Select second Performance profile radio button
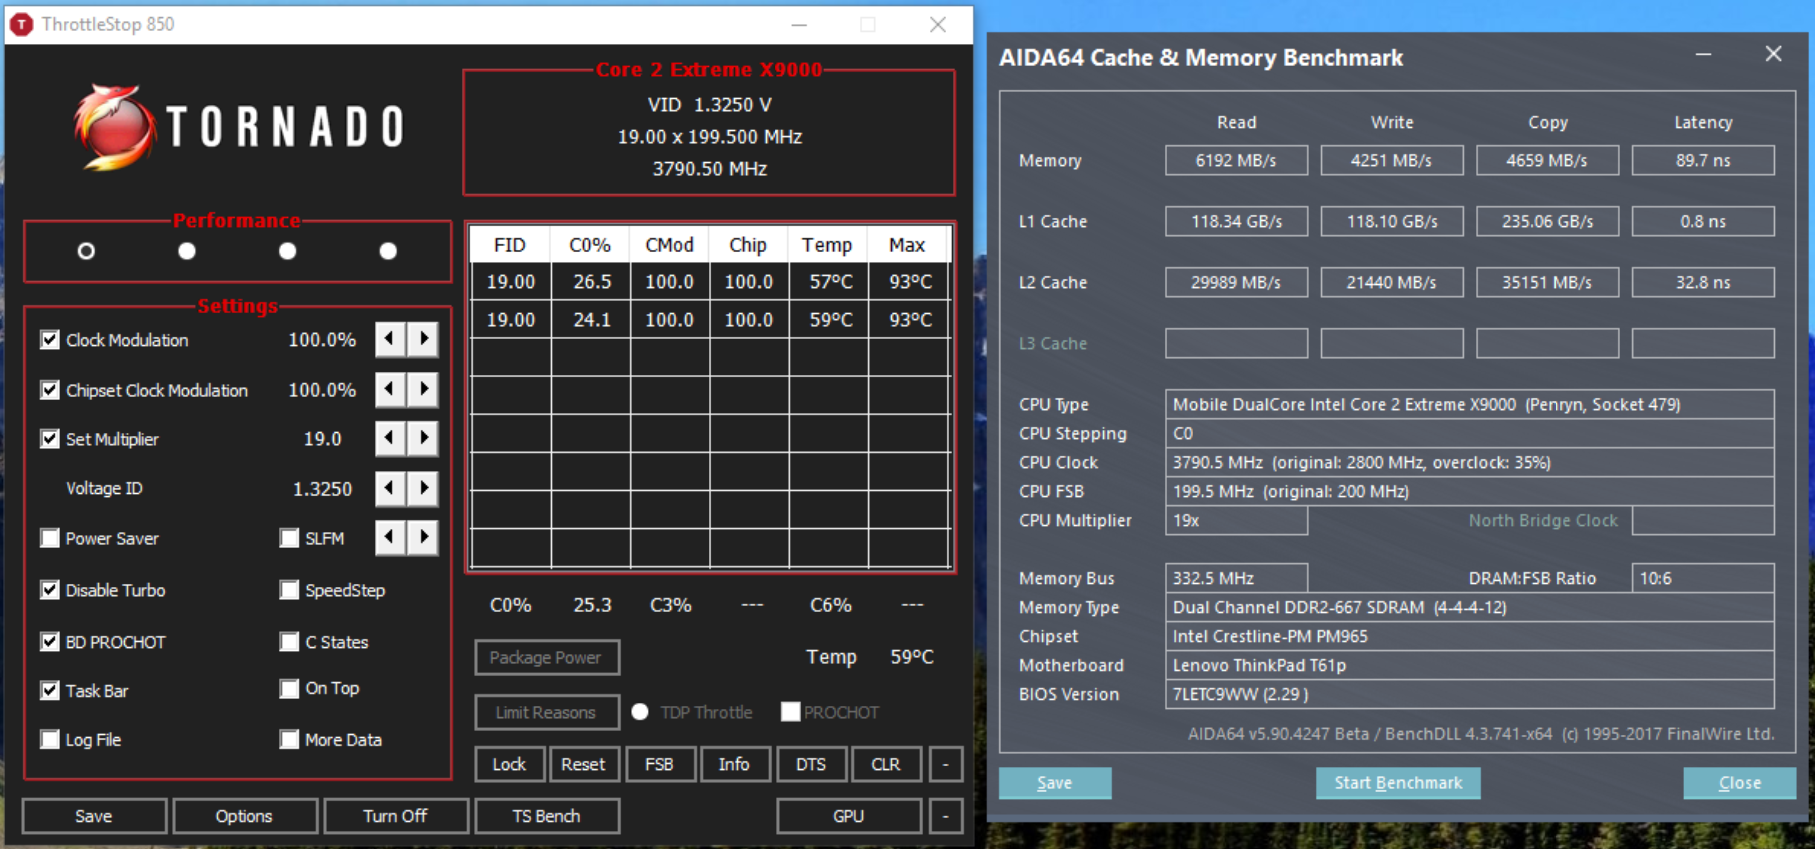This screenshot has width=1815, height=849. click(x=187, y=251)
